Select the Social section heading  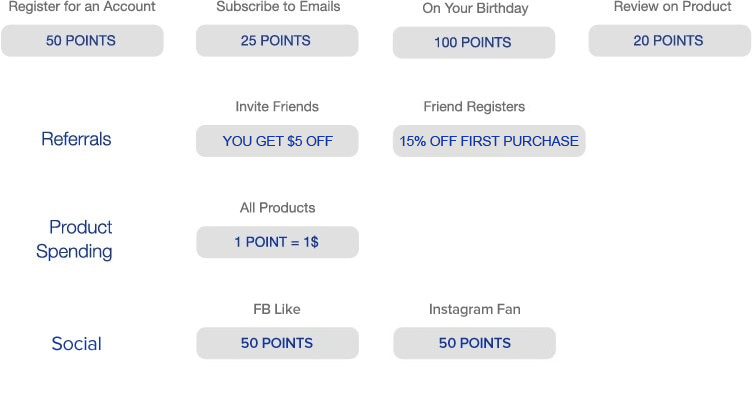(76, 344)
